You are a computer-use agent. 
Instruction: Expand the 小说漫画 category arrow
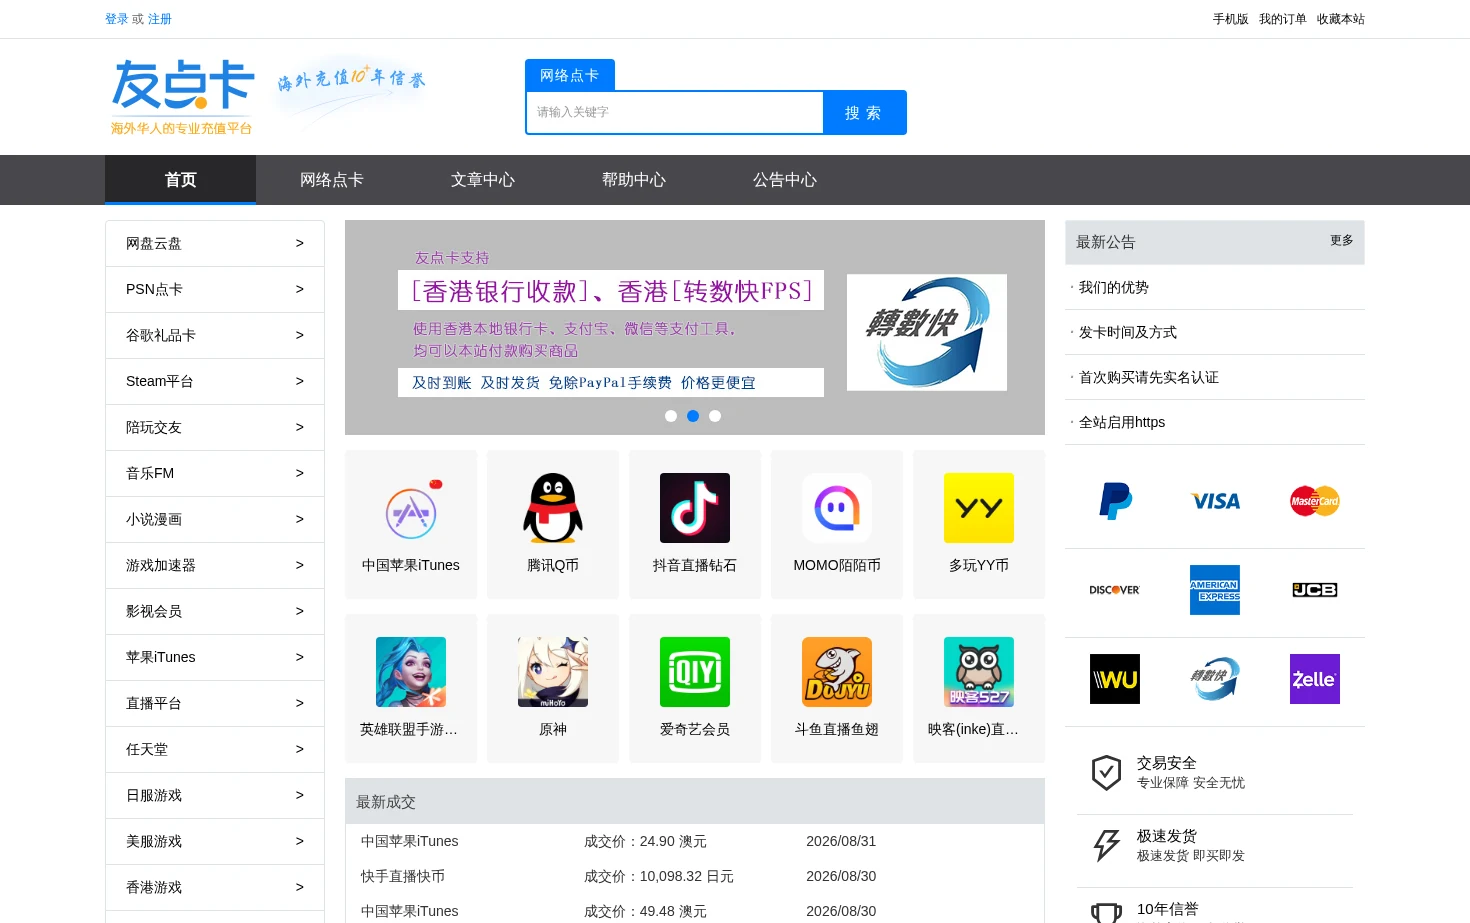coord(299,519)
